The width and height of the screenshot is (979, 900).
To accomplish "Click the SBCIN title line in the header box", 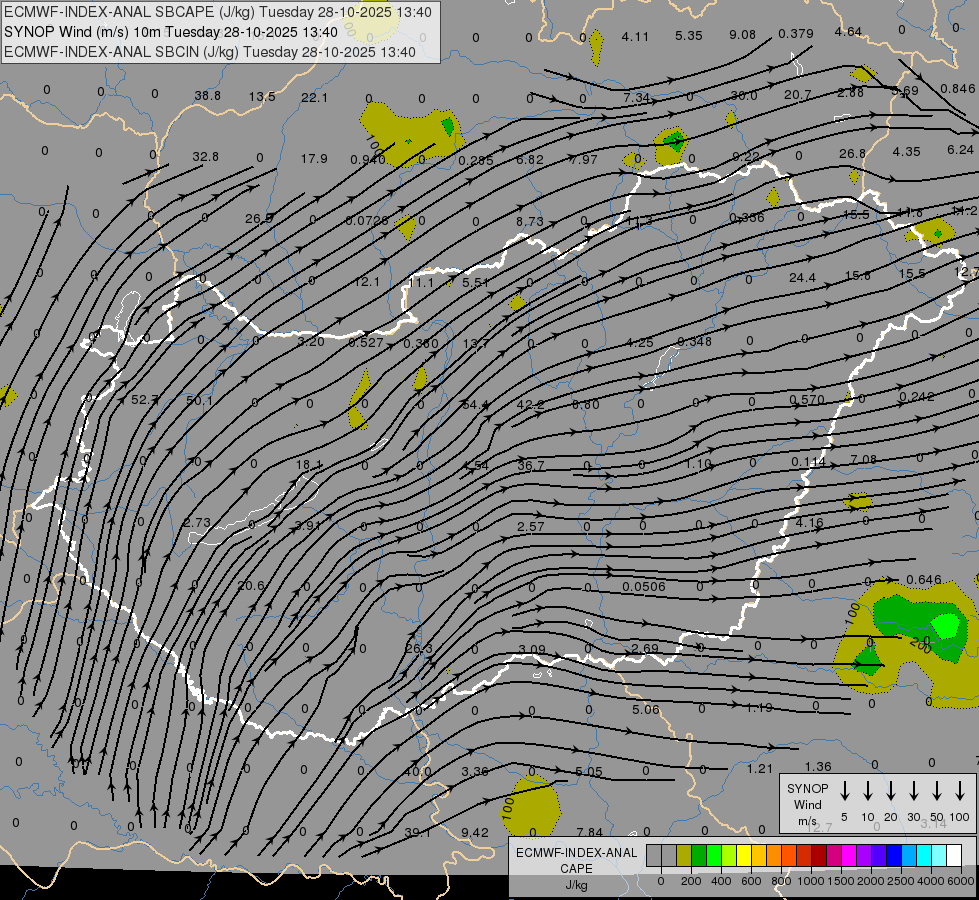I will point(210,52).
